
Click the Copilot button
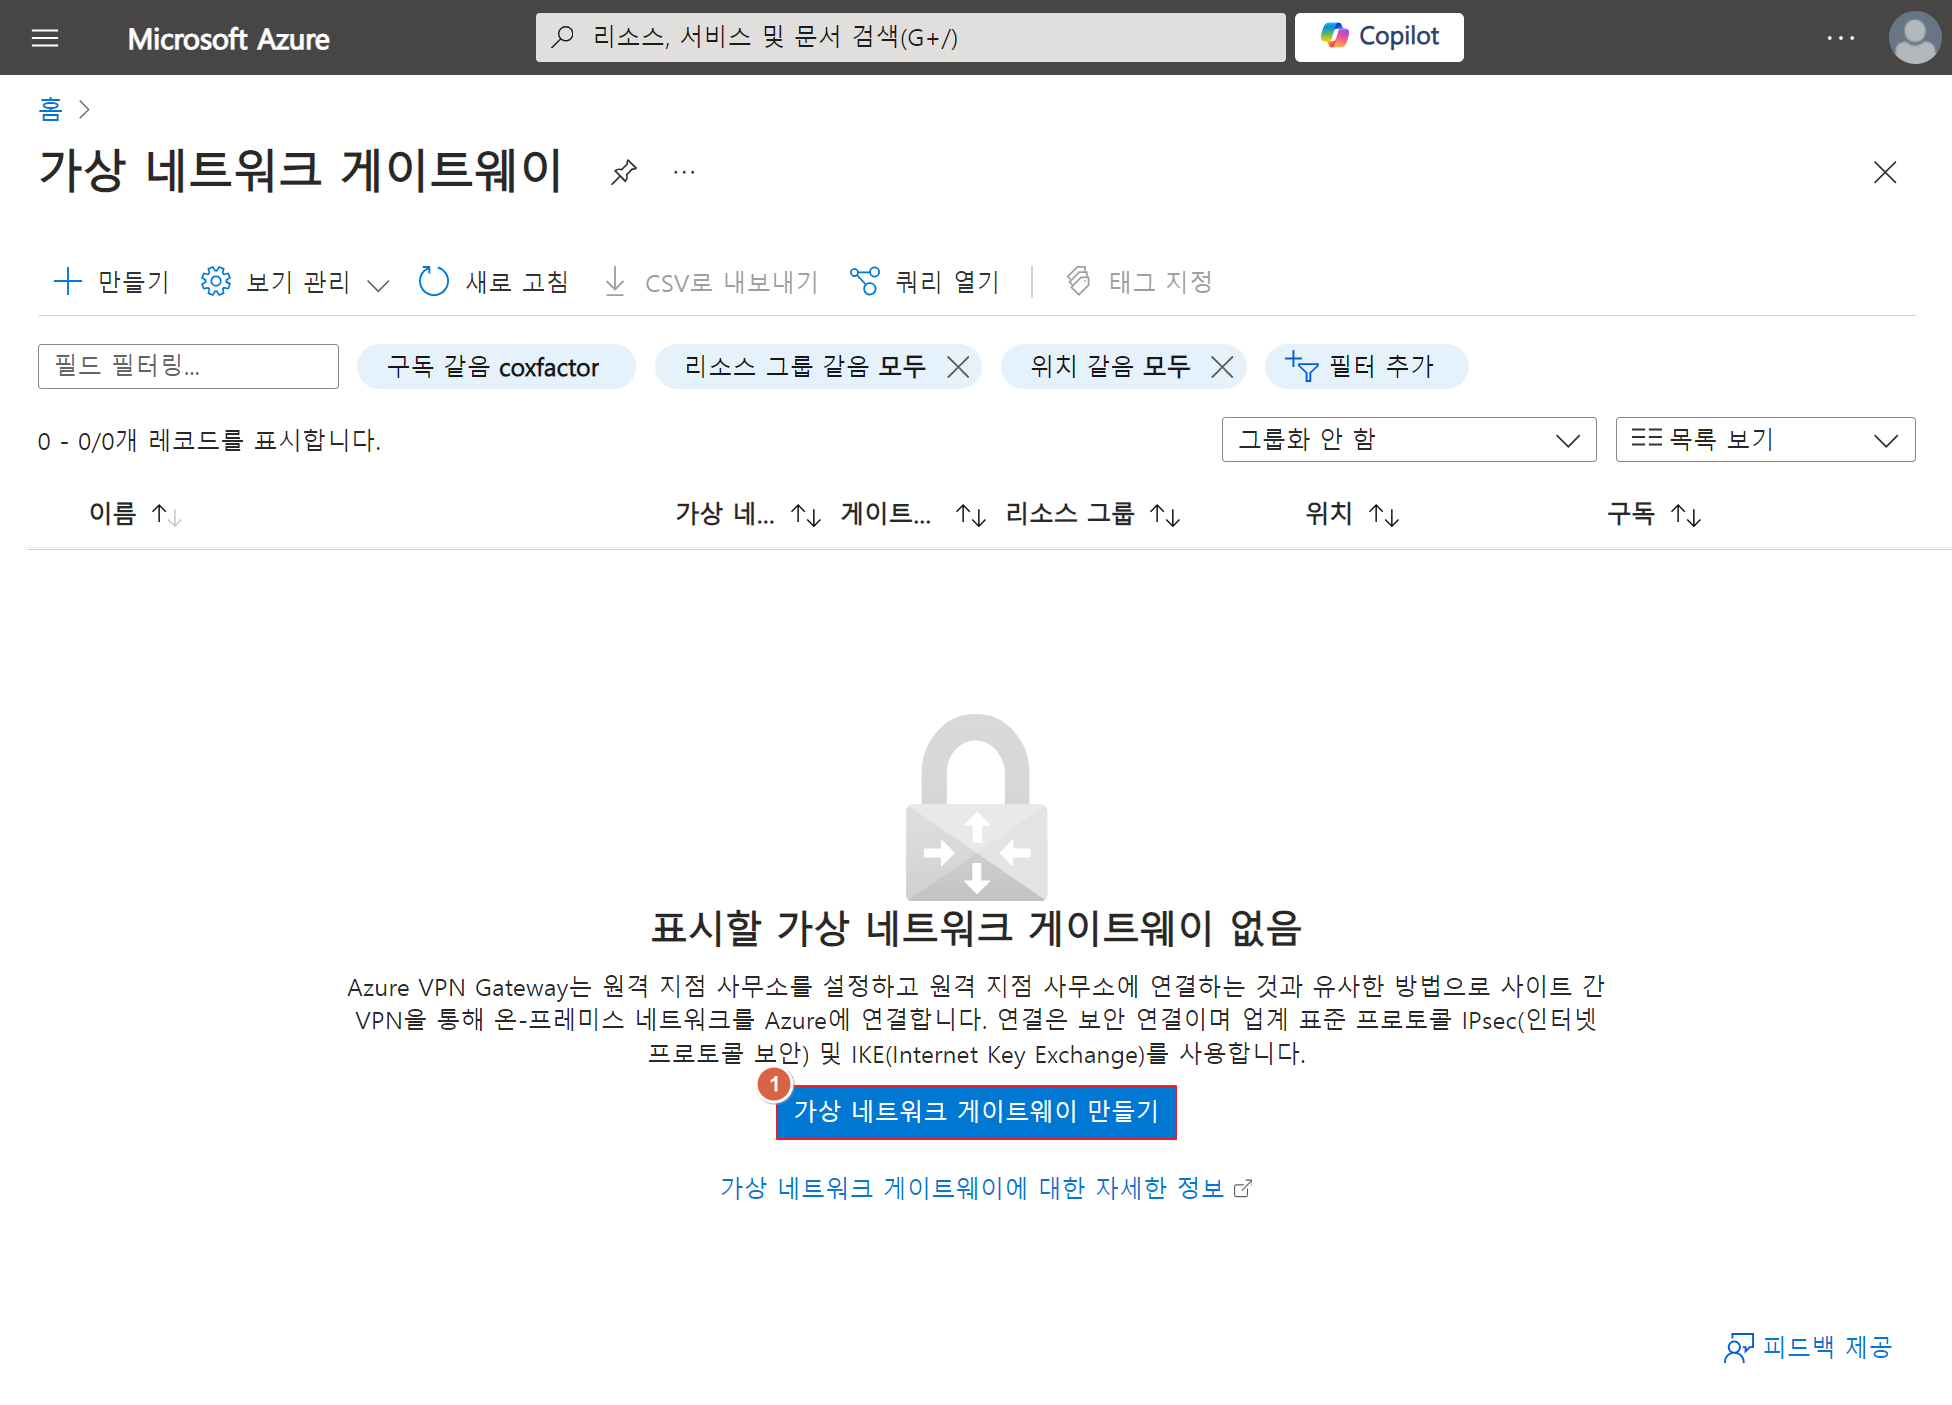[x=1378, y=37]
